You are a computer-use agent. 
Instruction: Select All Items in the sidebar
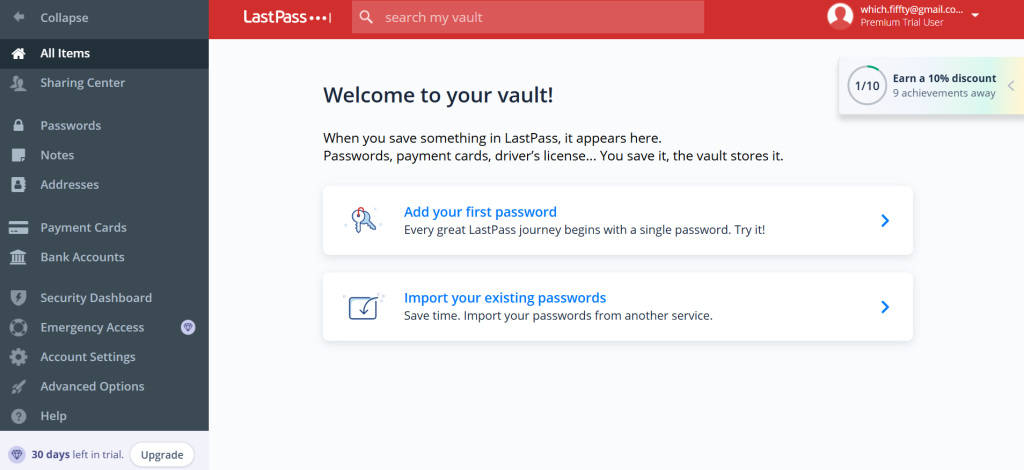pos(65,53)
